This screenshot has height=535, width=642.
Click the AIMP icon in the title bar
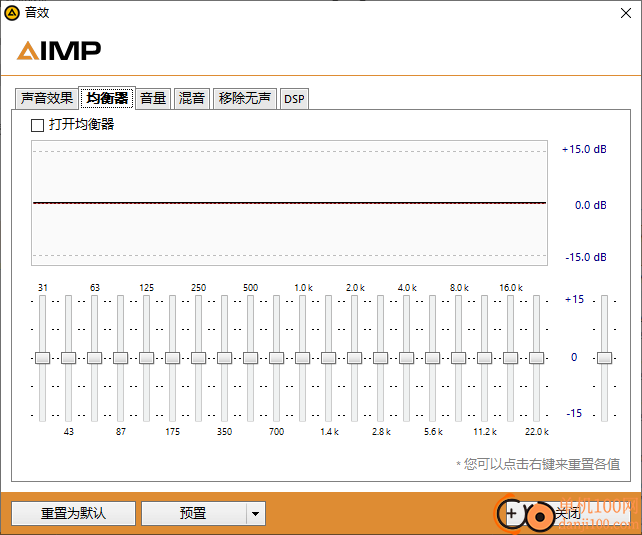[x=11, y=13]
